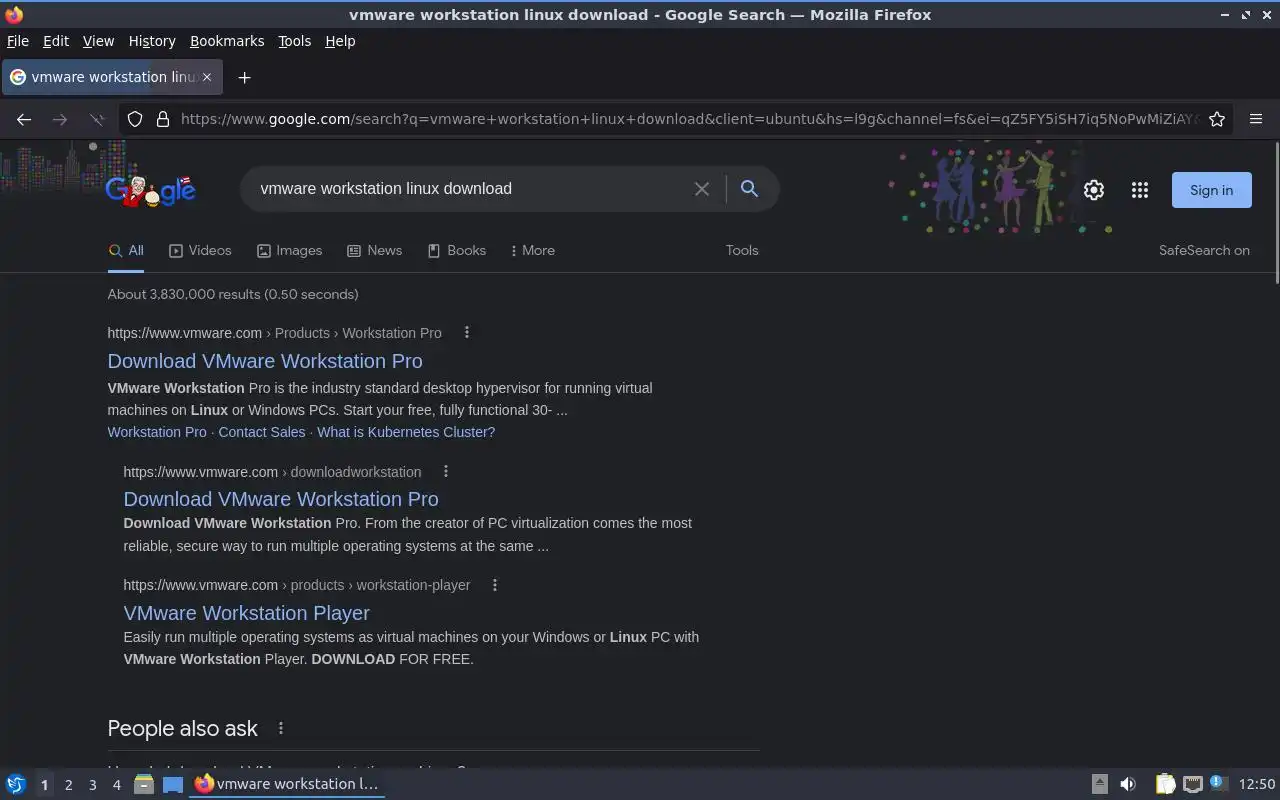Open What is Kubernetes Cluster link

[406, 432]
